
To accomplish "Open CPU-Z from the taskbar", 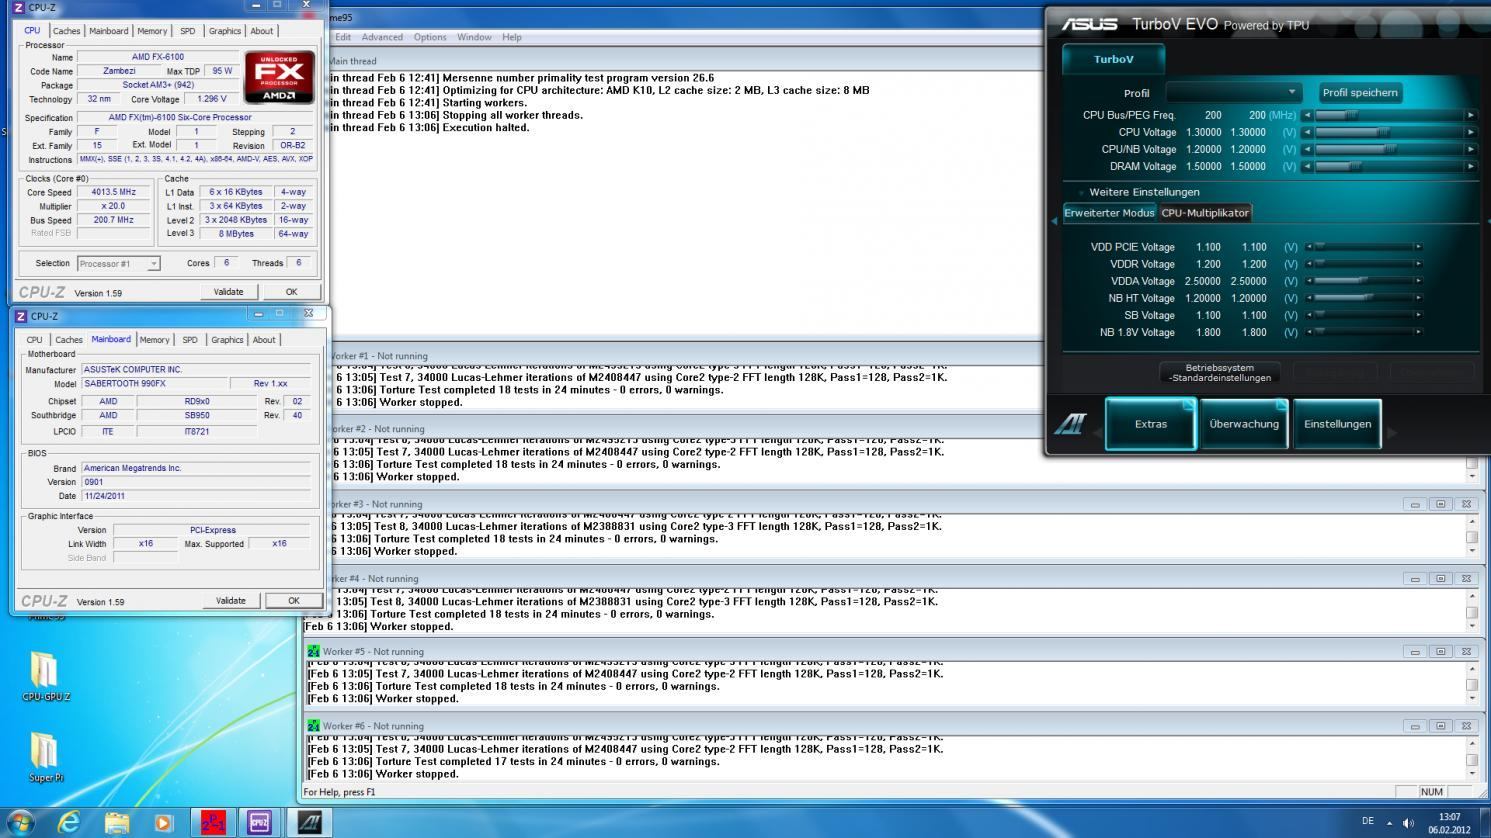I will point(260,822).
